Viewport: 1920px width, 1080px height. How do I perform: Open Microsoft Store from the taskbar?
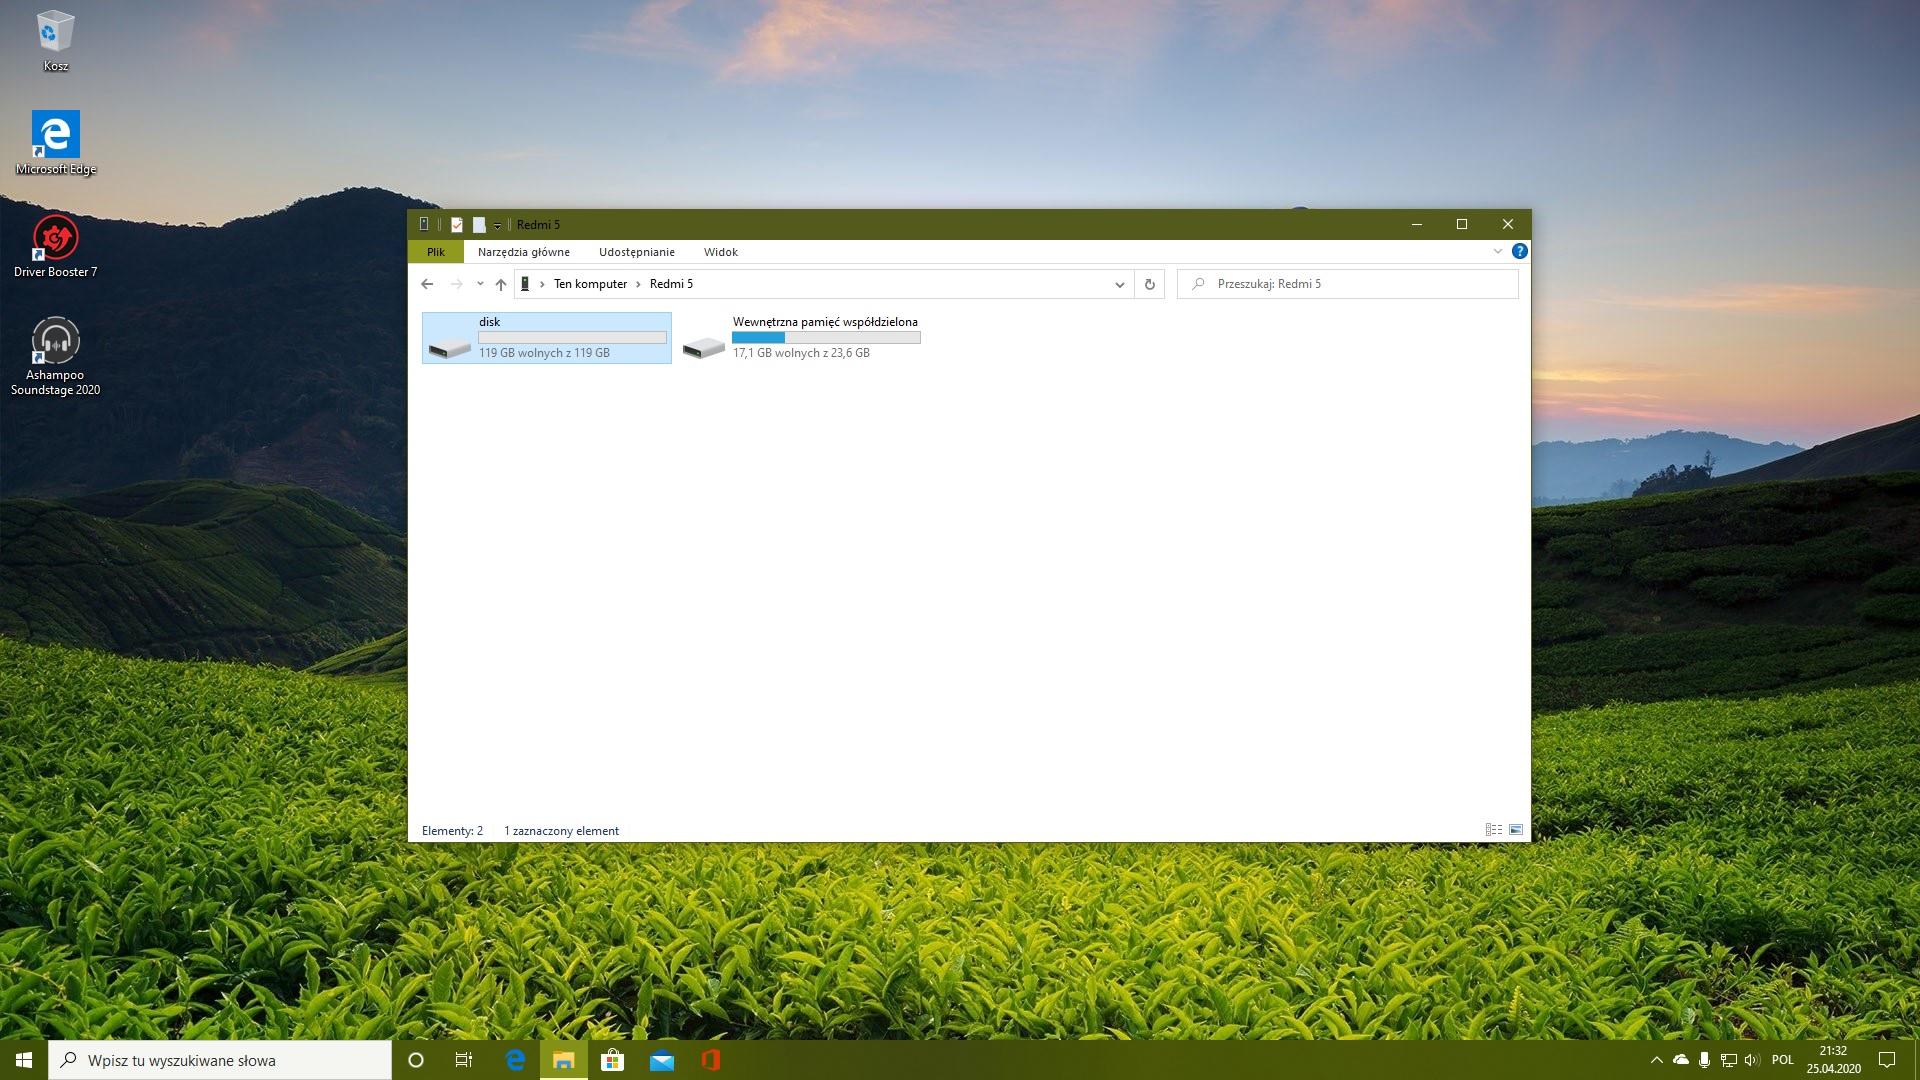click(612, 1060)
